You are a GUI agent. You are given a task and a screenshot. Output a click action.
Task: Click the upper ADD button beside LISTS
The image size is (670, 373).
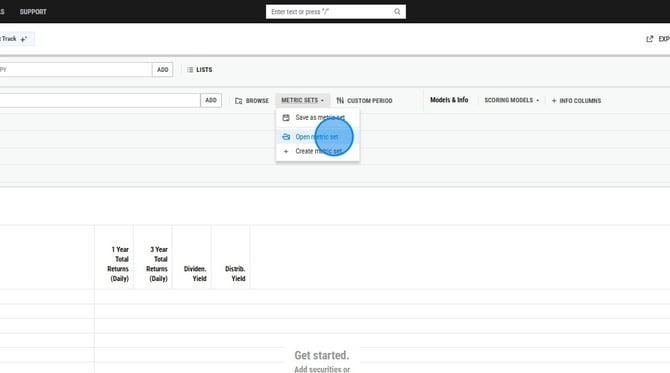[x=162, y=70]
